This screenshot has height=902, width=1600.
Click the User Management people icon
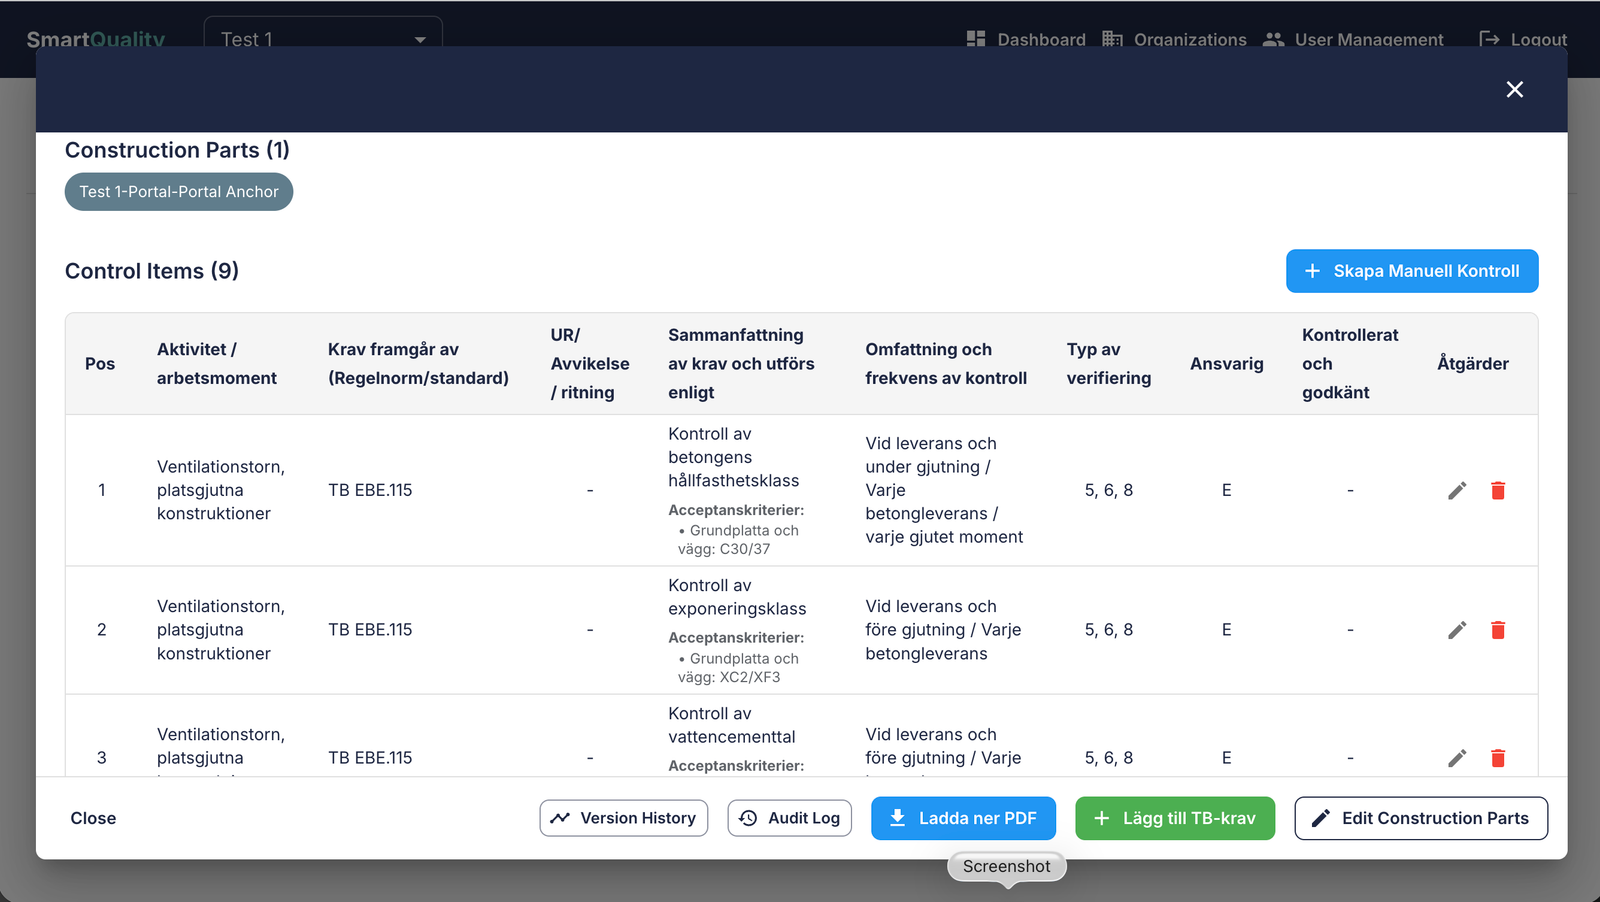(1273, 39)
